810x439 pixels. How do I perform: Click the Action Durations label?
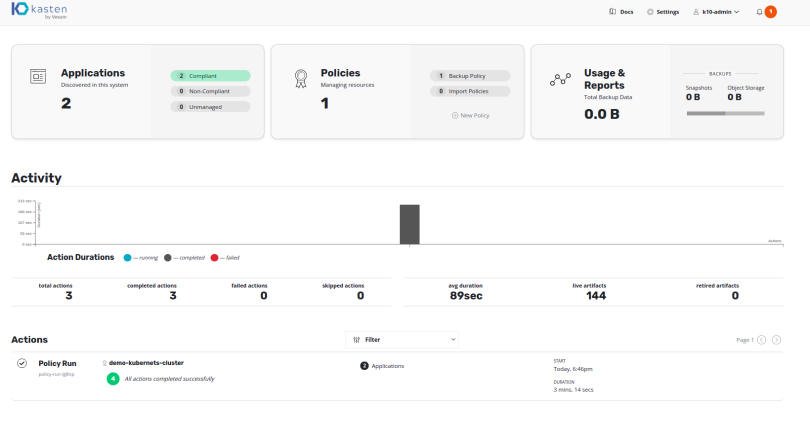81,257
